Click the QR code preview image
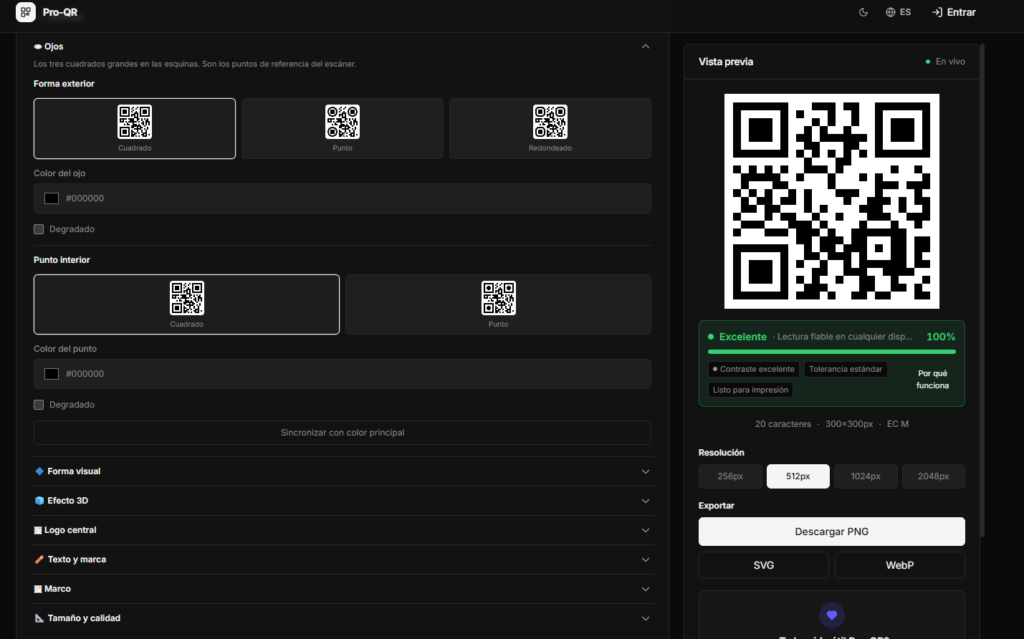 tap(831, 201)
